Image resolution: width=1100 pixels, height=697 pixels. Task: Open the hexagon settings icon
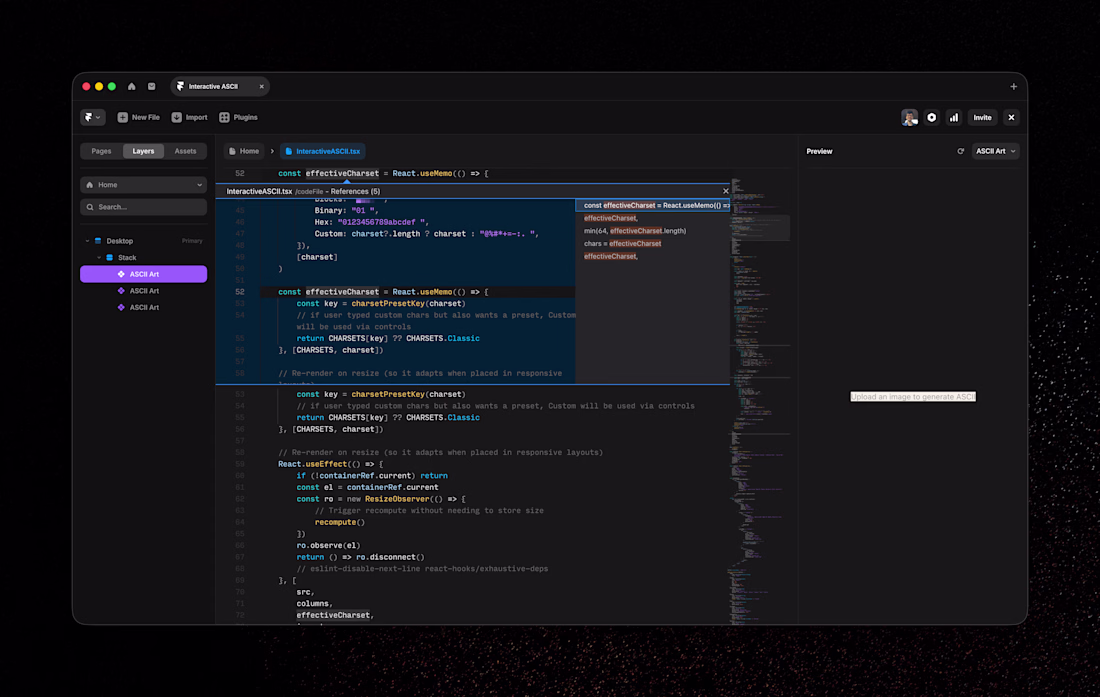932,117
